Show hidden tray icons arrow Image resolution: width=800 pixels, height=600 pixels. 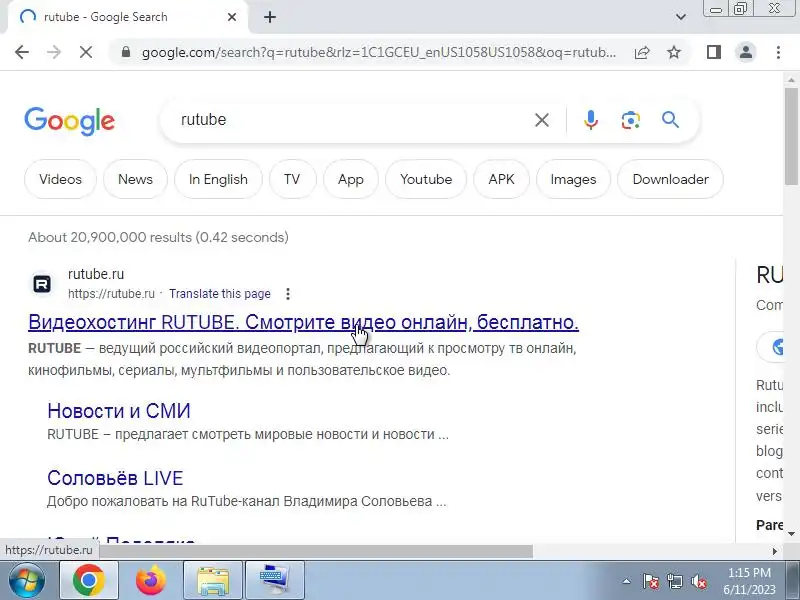coord(627,581)
